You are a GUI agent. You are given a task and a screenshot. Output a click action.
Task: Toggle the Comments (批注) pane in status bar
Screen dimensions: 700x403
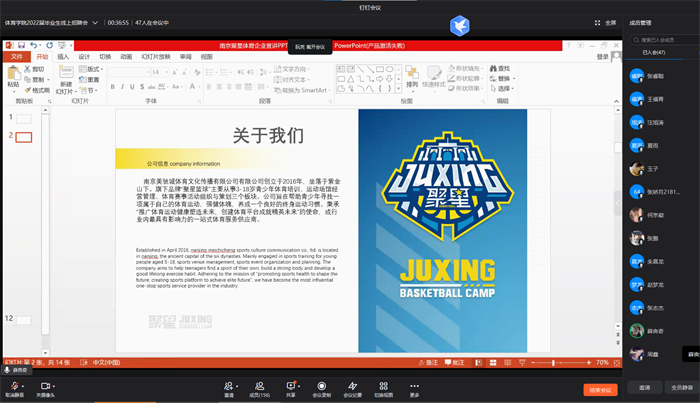[x=454, y=363]
